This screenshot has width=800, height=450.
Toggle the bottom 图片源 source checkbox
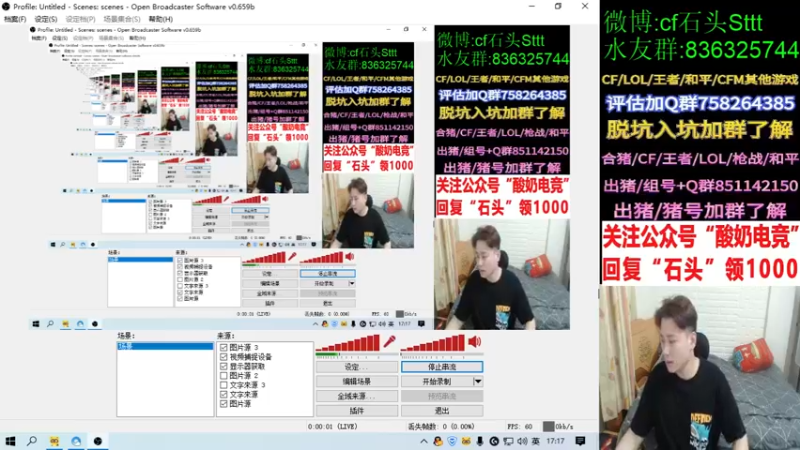[223, 404]
